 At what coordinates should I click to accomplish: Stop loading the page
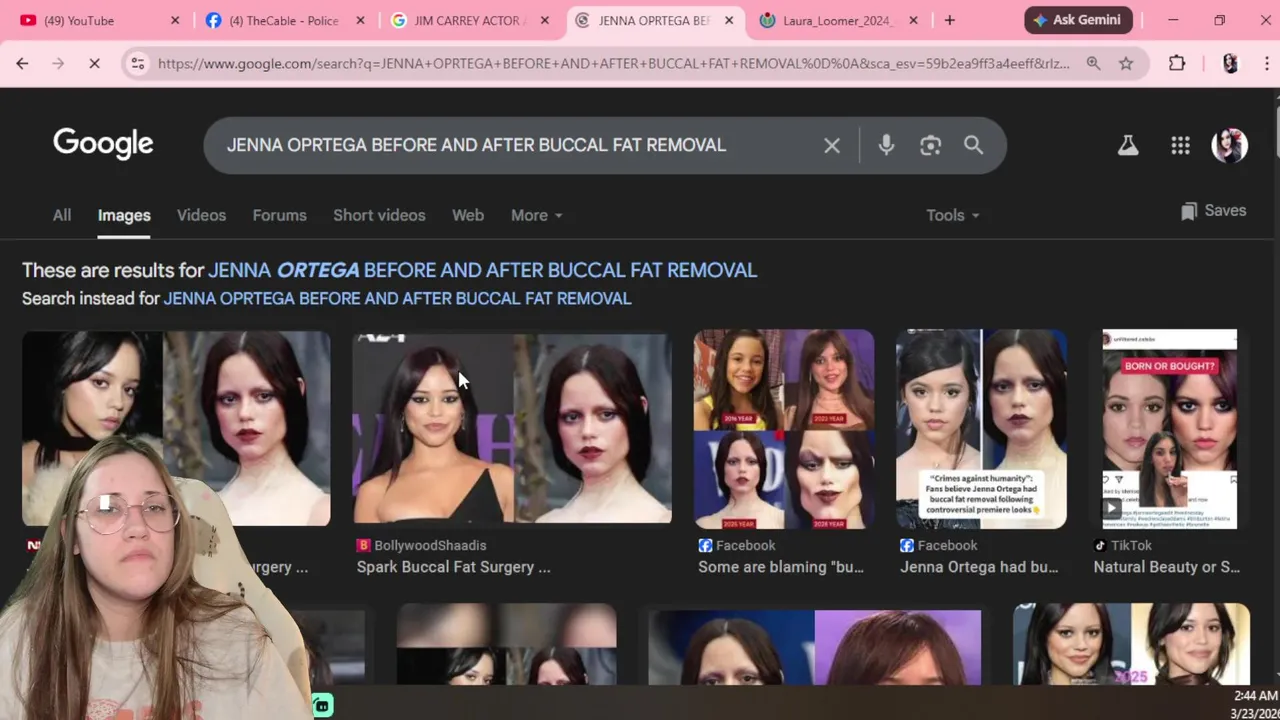(94, 63)
